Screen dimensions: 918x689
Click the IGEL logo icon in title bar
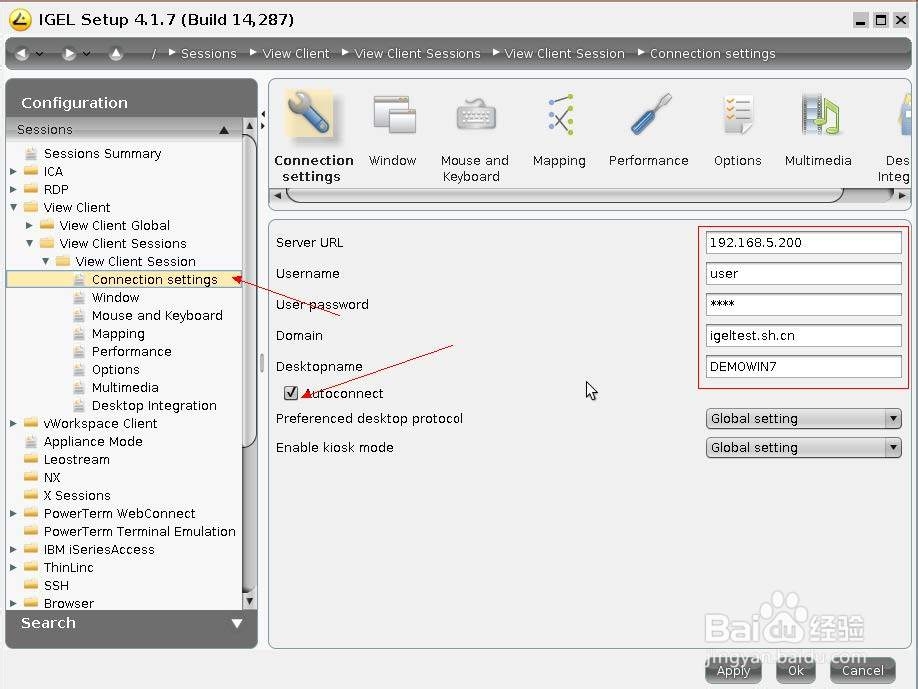pos(20,20)
